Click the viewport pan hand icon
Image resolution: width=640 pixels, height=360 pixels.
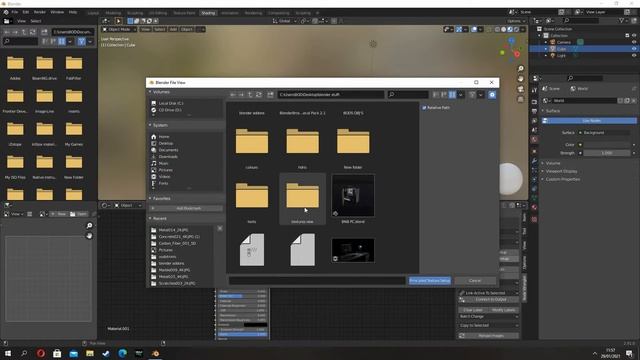[x=520, y=78]
